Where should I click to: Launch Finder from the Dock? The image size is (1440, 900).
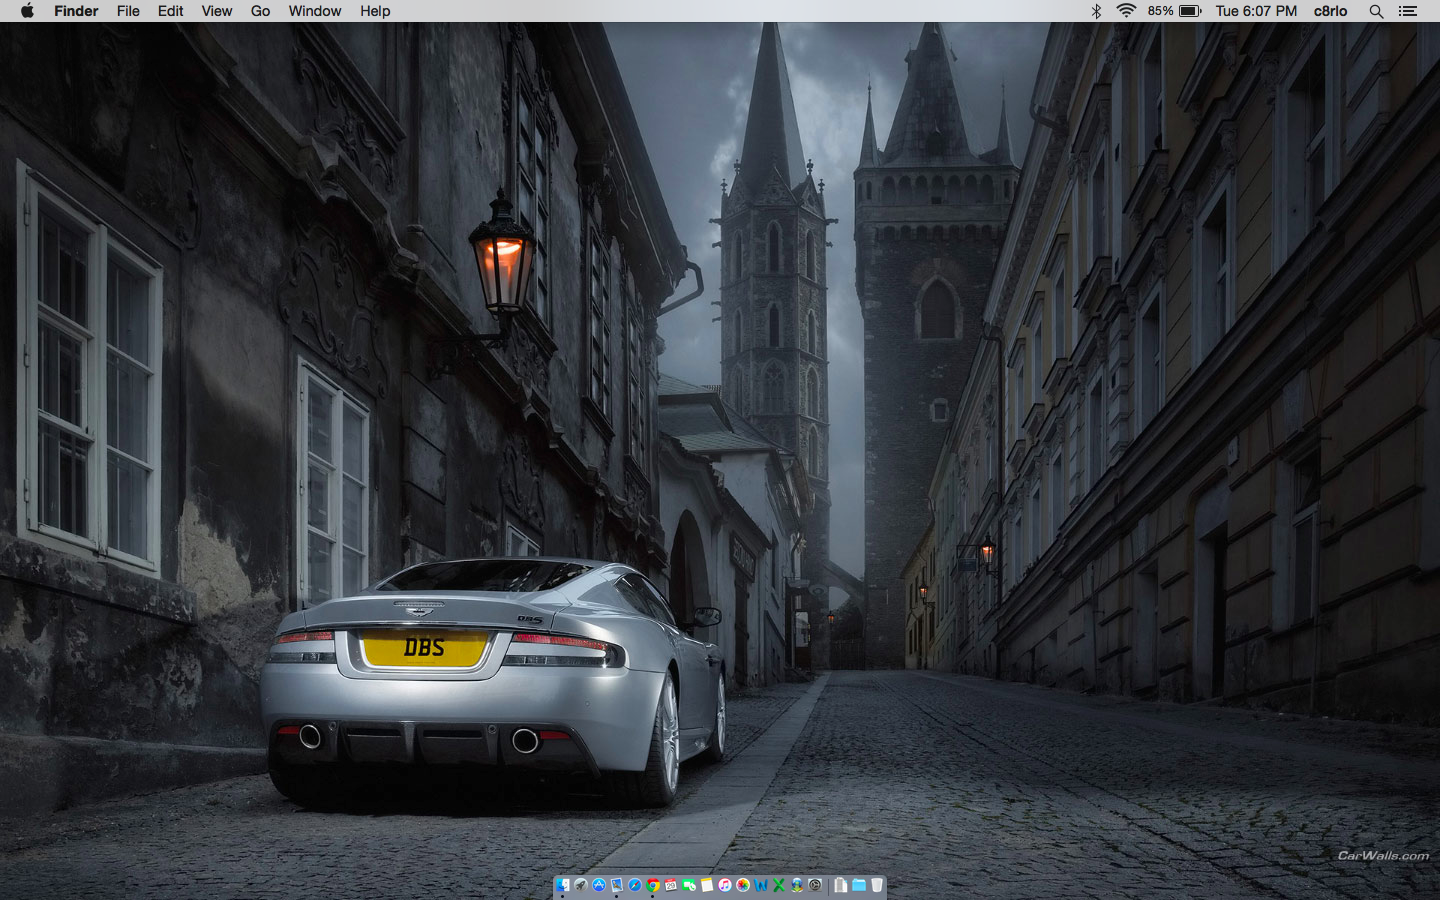coord(563,885)
